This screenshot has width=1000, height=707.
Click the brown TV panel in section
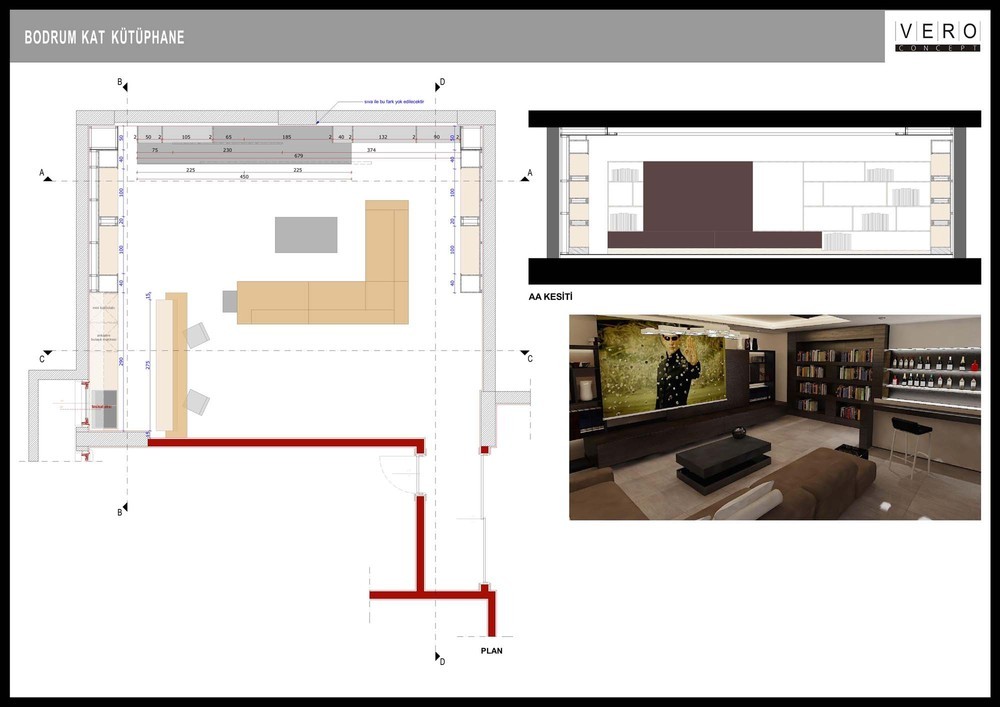click(x=697, y=196)
